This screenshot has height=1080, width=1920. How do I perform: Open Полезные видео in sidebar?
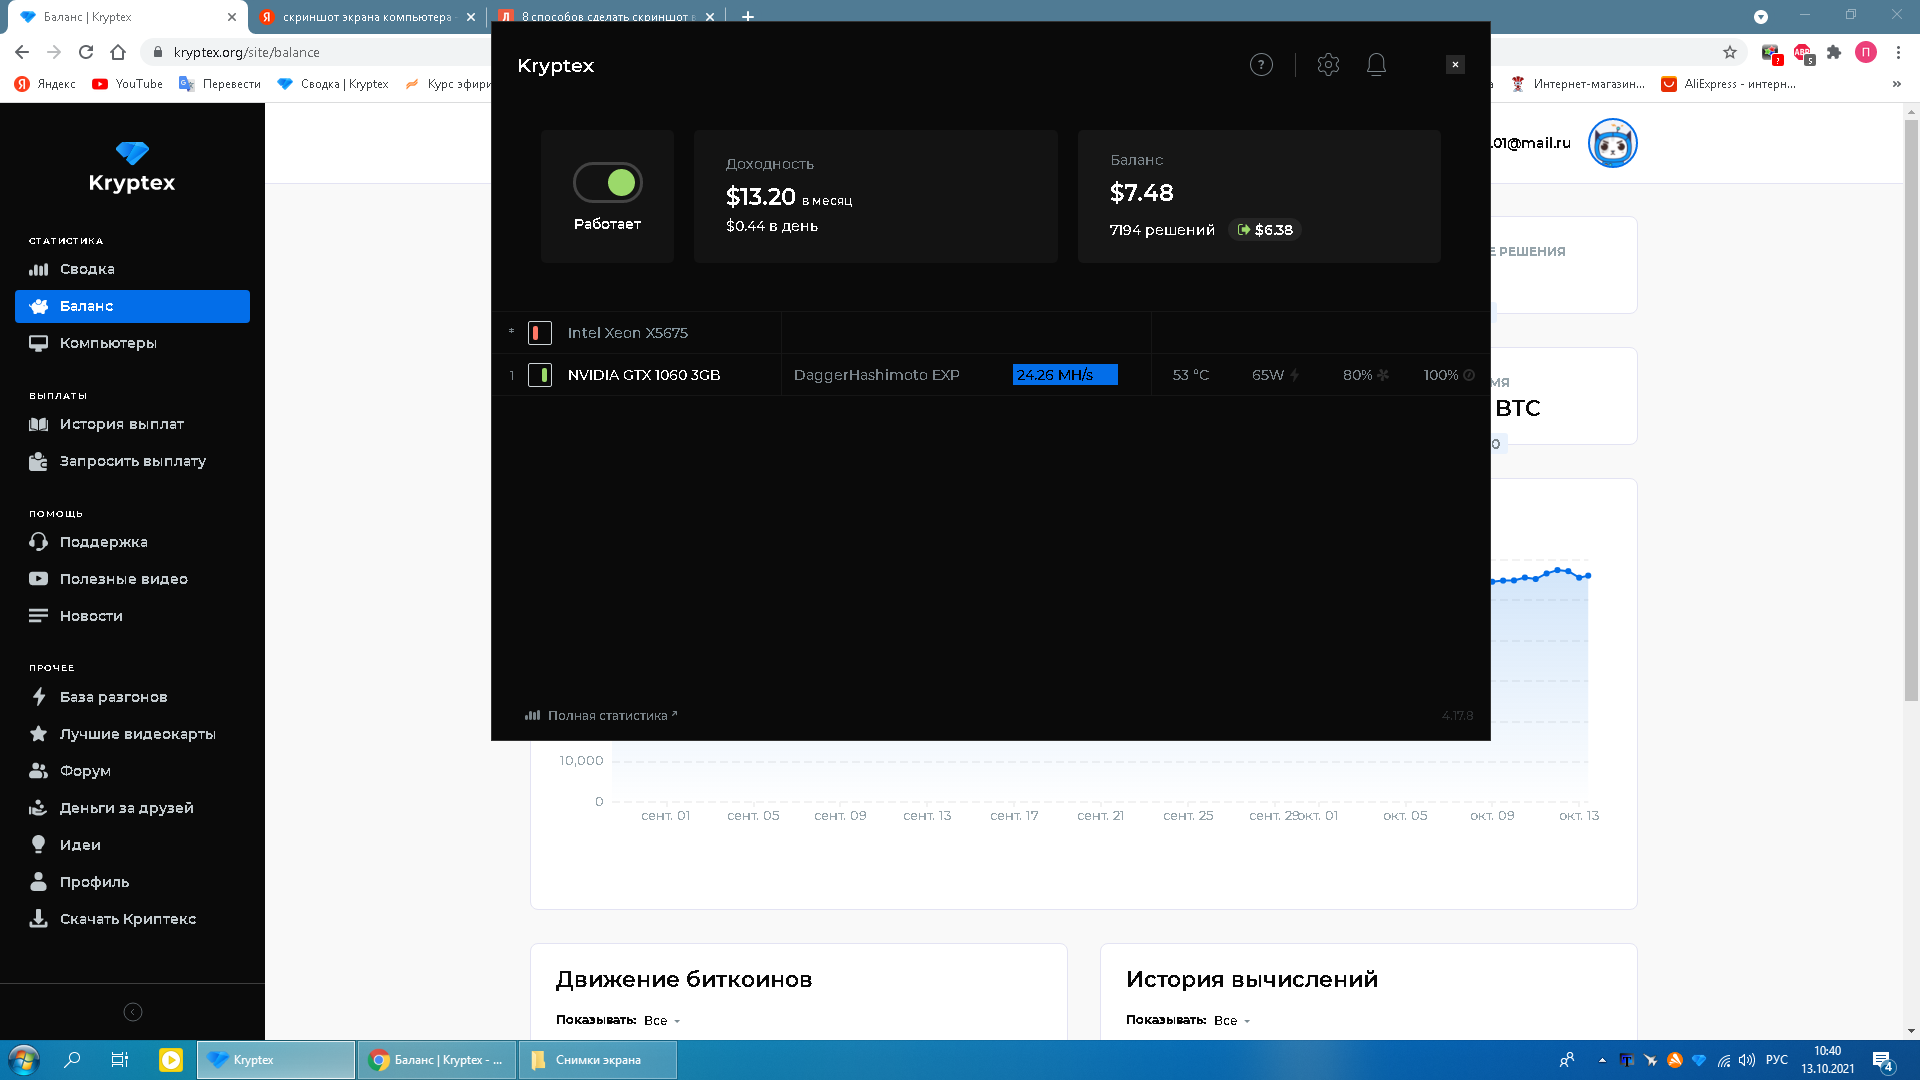pyautogui.click(x=132, y=579)
